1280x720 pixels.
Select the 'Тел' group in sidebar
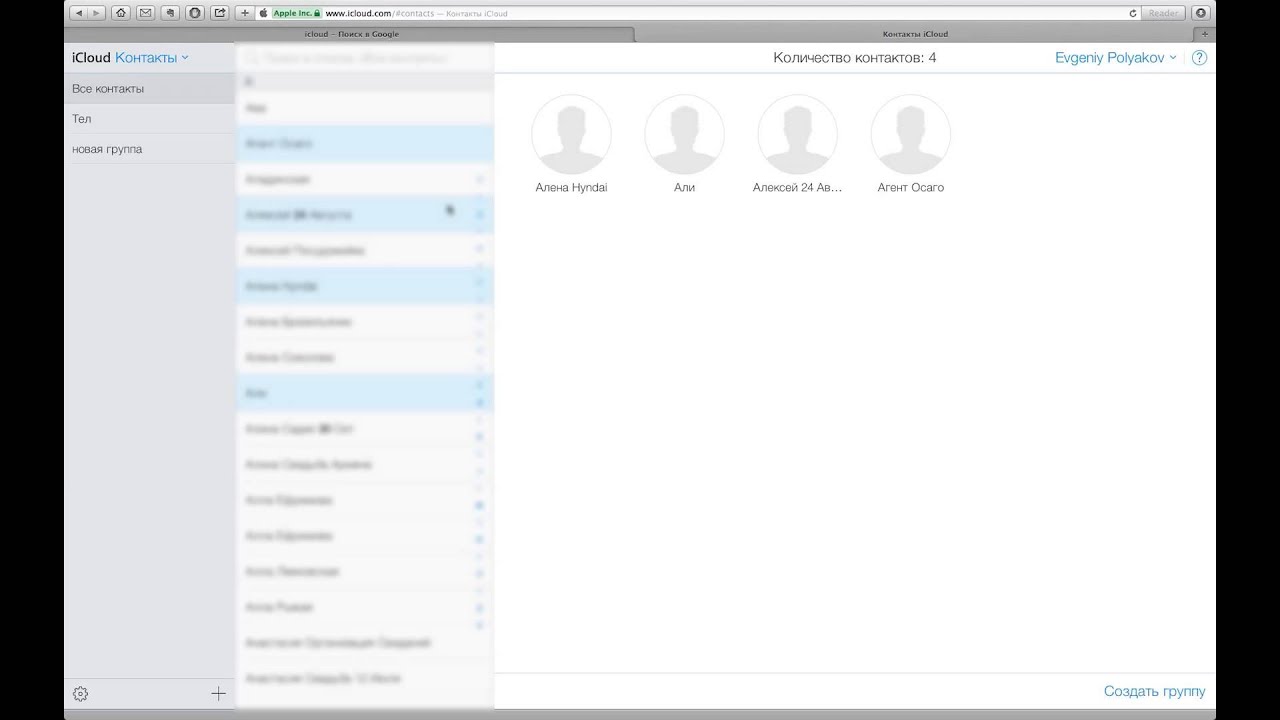150,119
